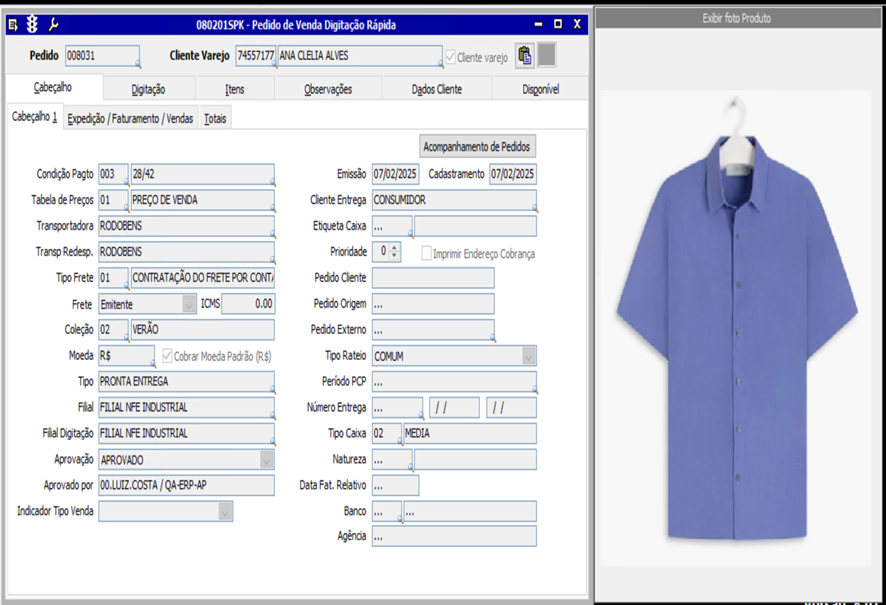Switch to the Dados Cliente tab
This screenshot has height=605, width=886.
pyautogui.click(x=437, y=89)
